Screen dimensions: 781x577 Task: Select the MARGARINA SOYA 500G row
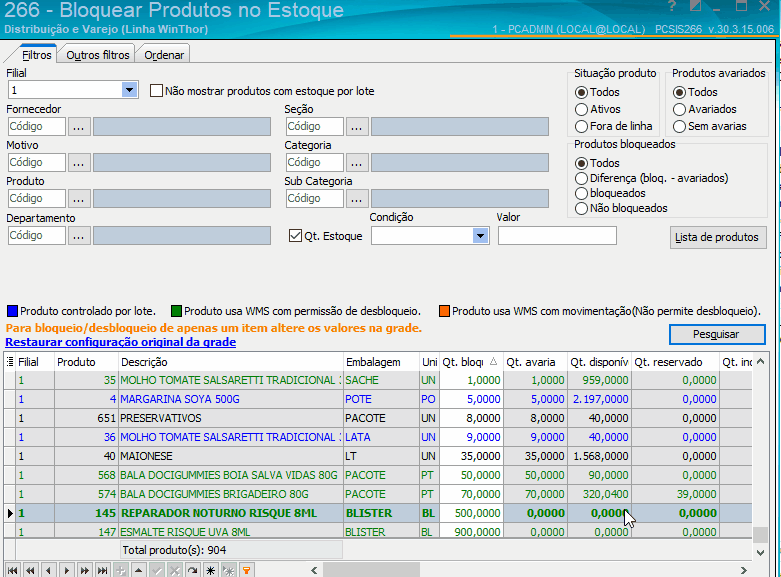click(378, 399)
